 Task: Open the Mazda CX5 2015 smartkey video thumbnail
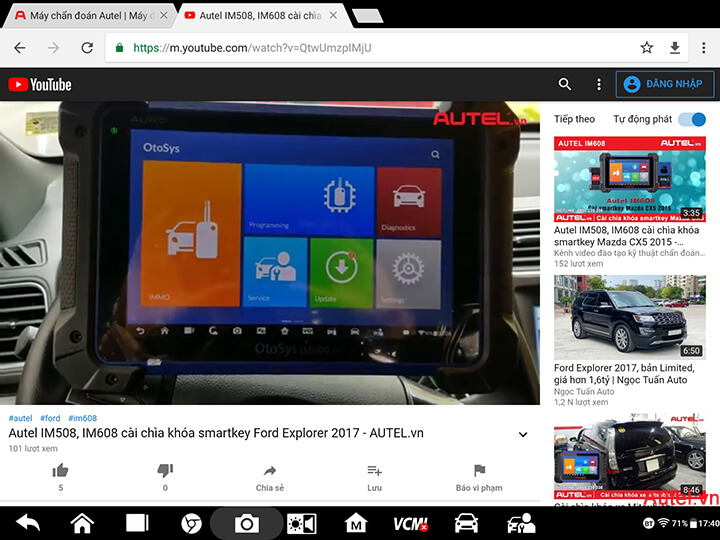(x=630, y=179)
